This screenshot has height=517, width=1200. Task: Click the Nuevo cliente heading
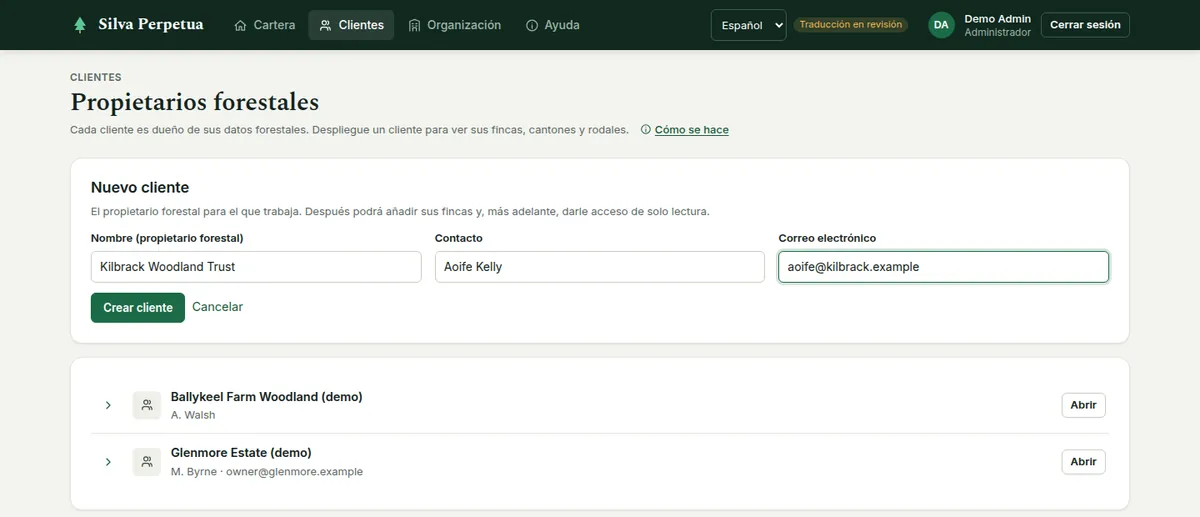click(140, 188)
